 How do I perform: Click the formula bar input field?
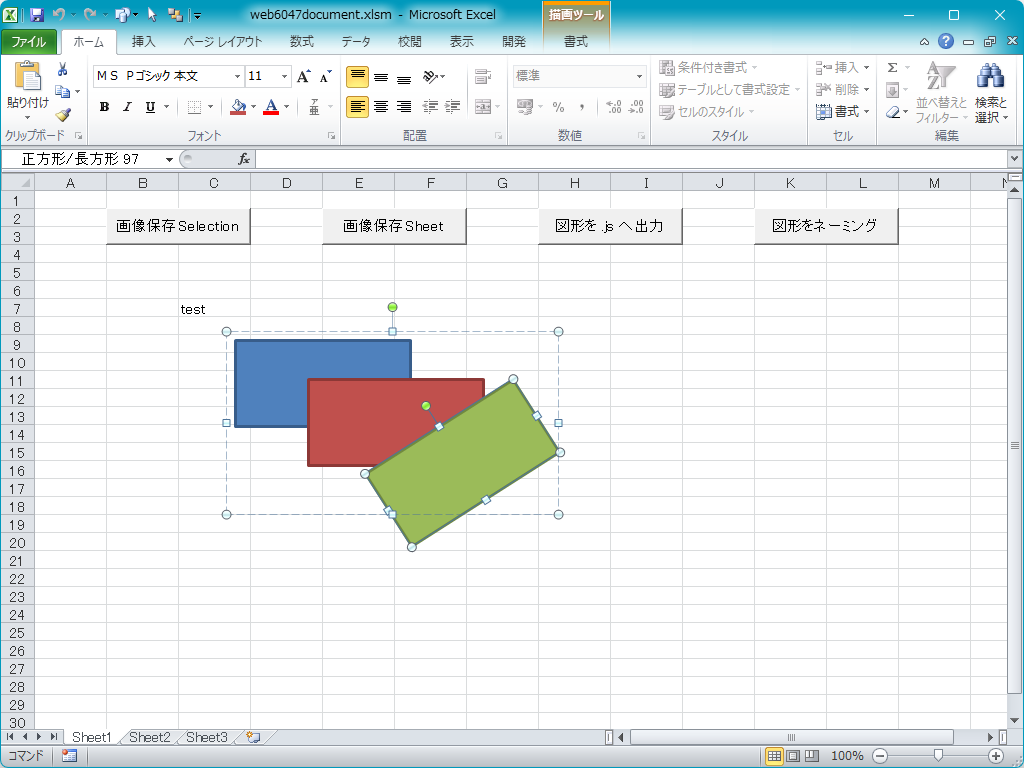click(630, 159)
